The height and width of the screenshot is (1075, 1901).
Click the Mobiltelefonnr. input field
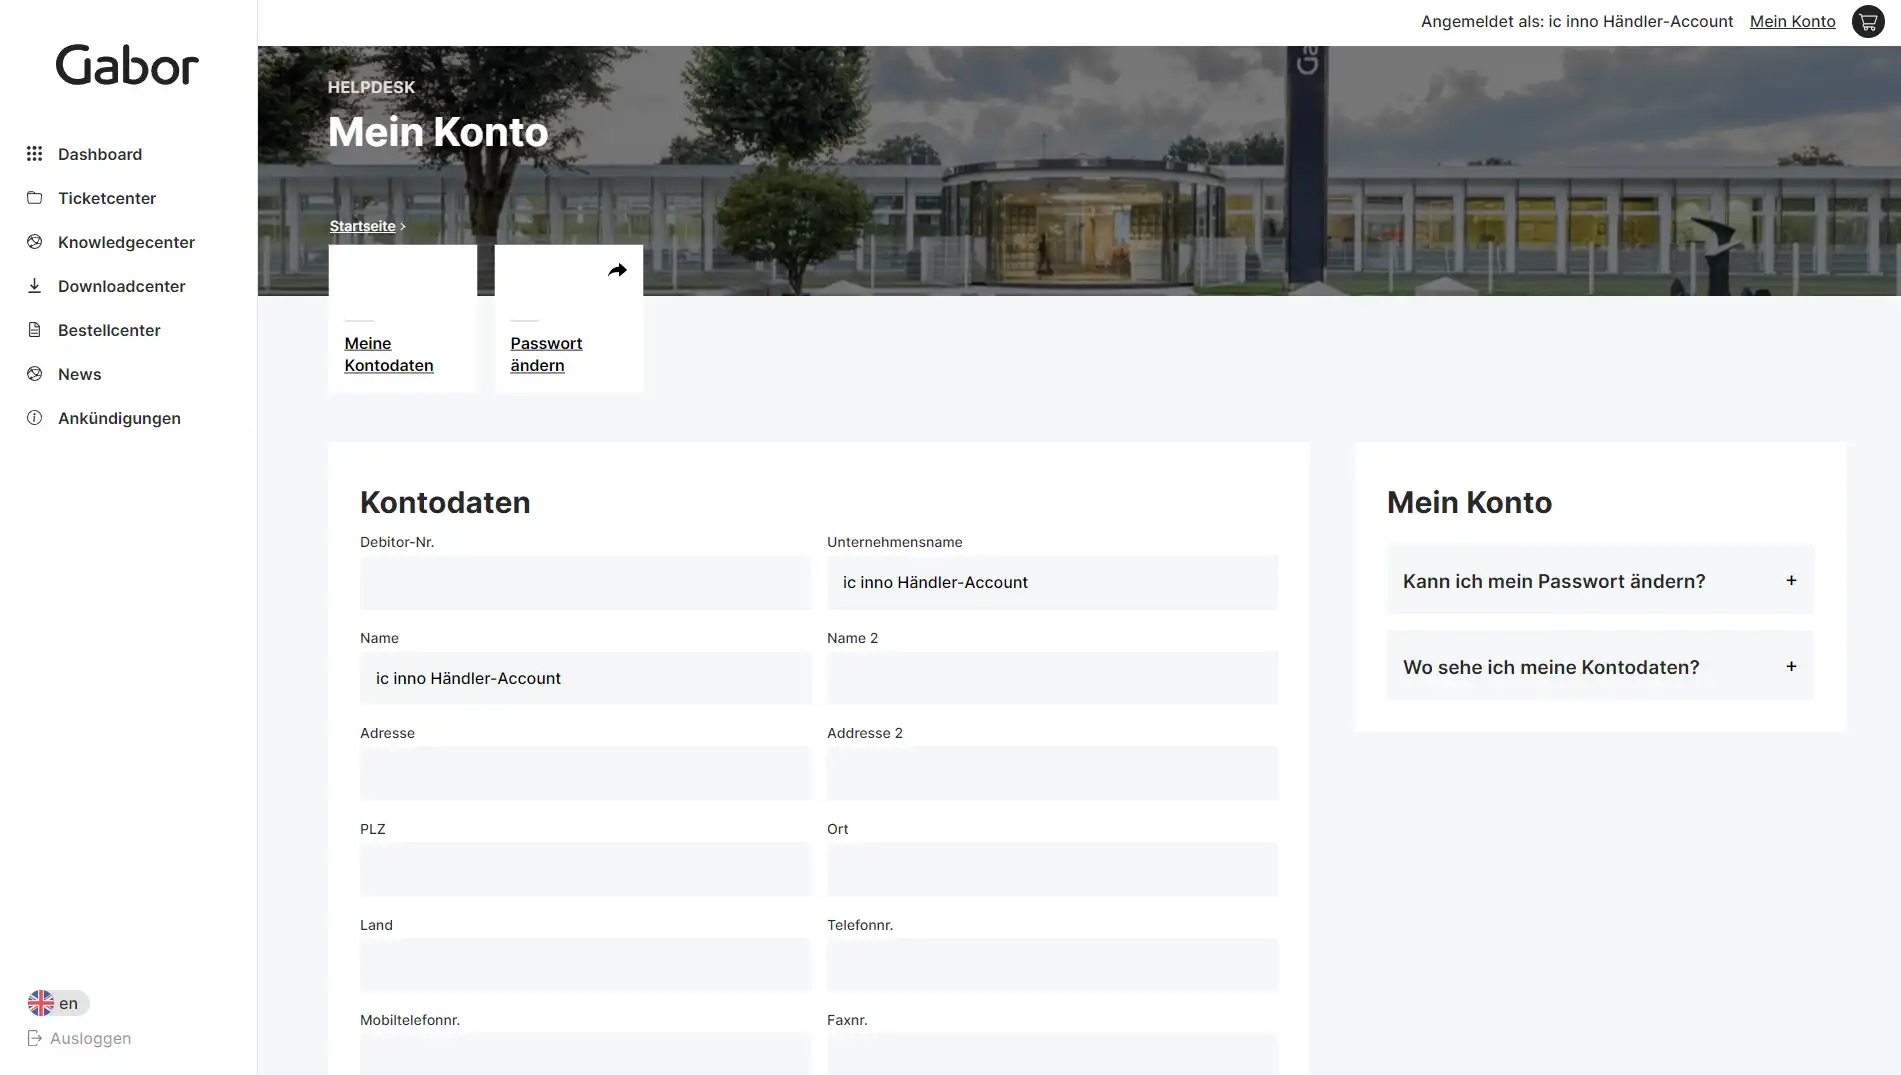(585, 1054)
